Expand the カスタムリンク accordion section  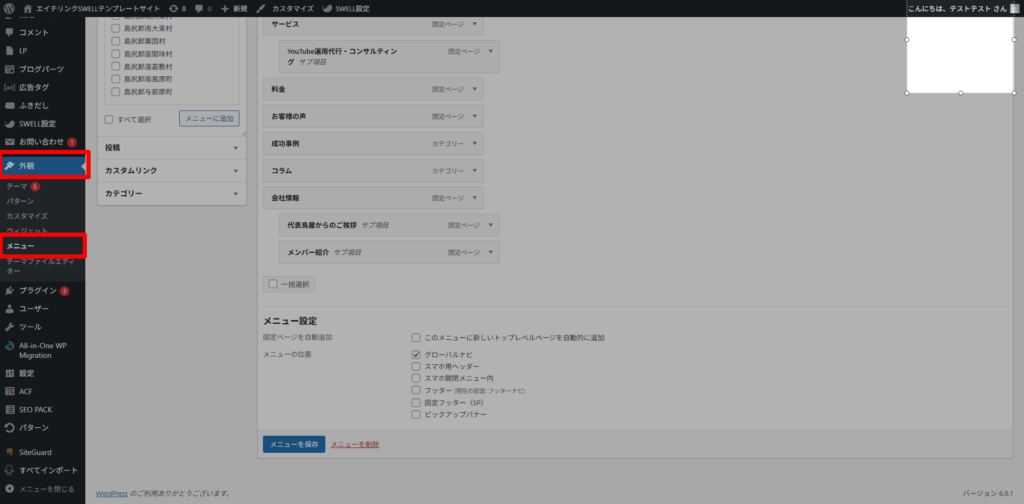(x=235, y=170)
